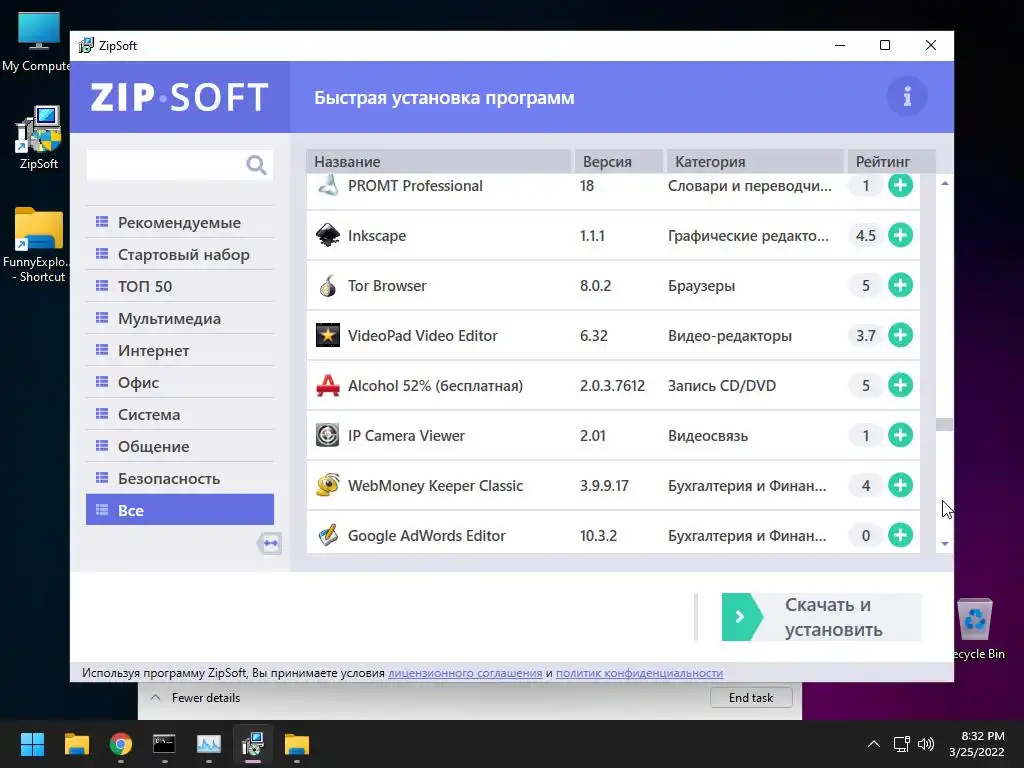Sort list by Название column
Screen dimensions: 1024x768
[438, 161]
